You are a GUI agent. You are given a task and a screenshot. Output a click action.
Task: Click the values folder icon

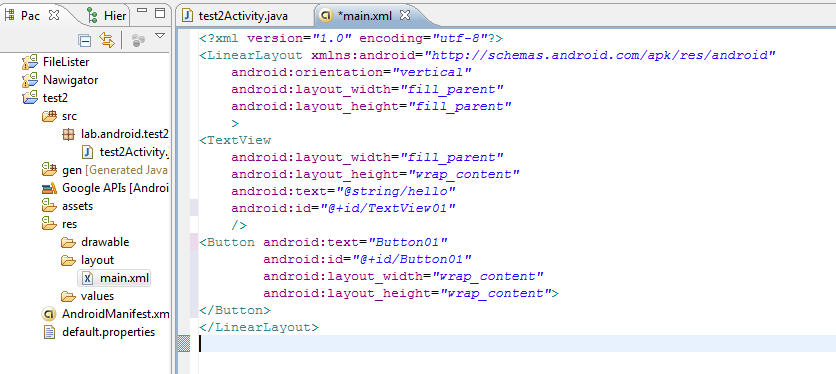[68, 297]
